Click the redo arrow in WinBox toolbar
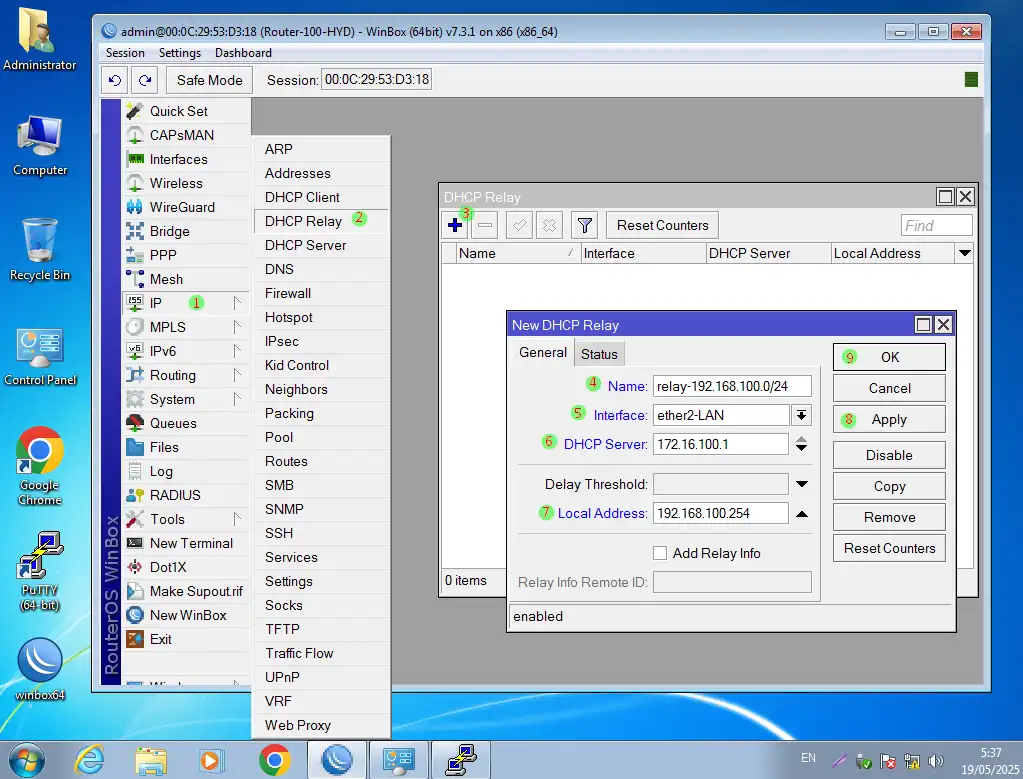Viewport: 1023px width, 779px height. click(x=146, y=80)
